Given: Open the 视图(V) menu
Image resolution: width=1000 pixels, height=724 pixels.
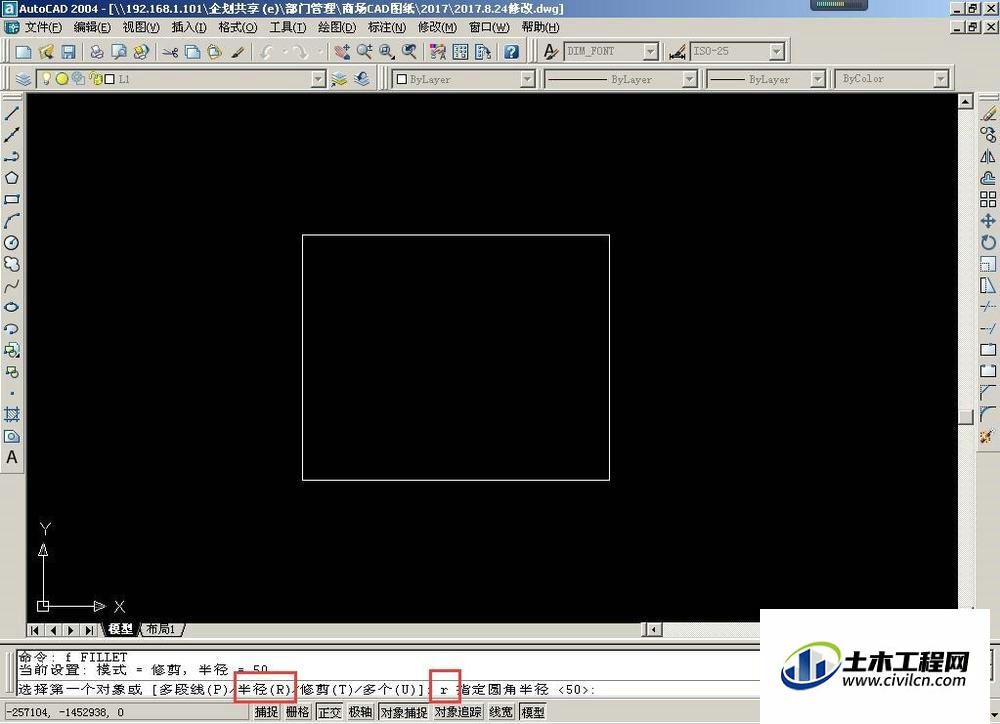Looking at the screenshot, I should coord(141,27).
